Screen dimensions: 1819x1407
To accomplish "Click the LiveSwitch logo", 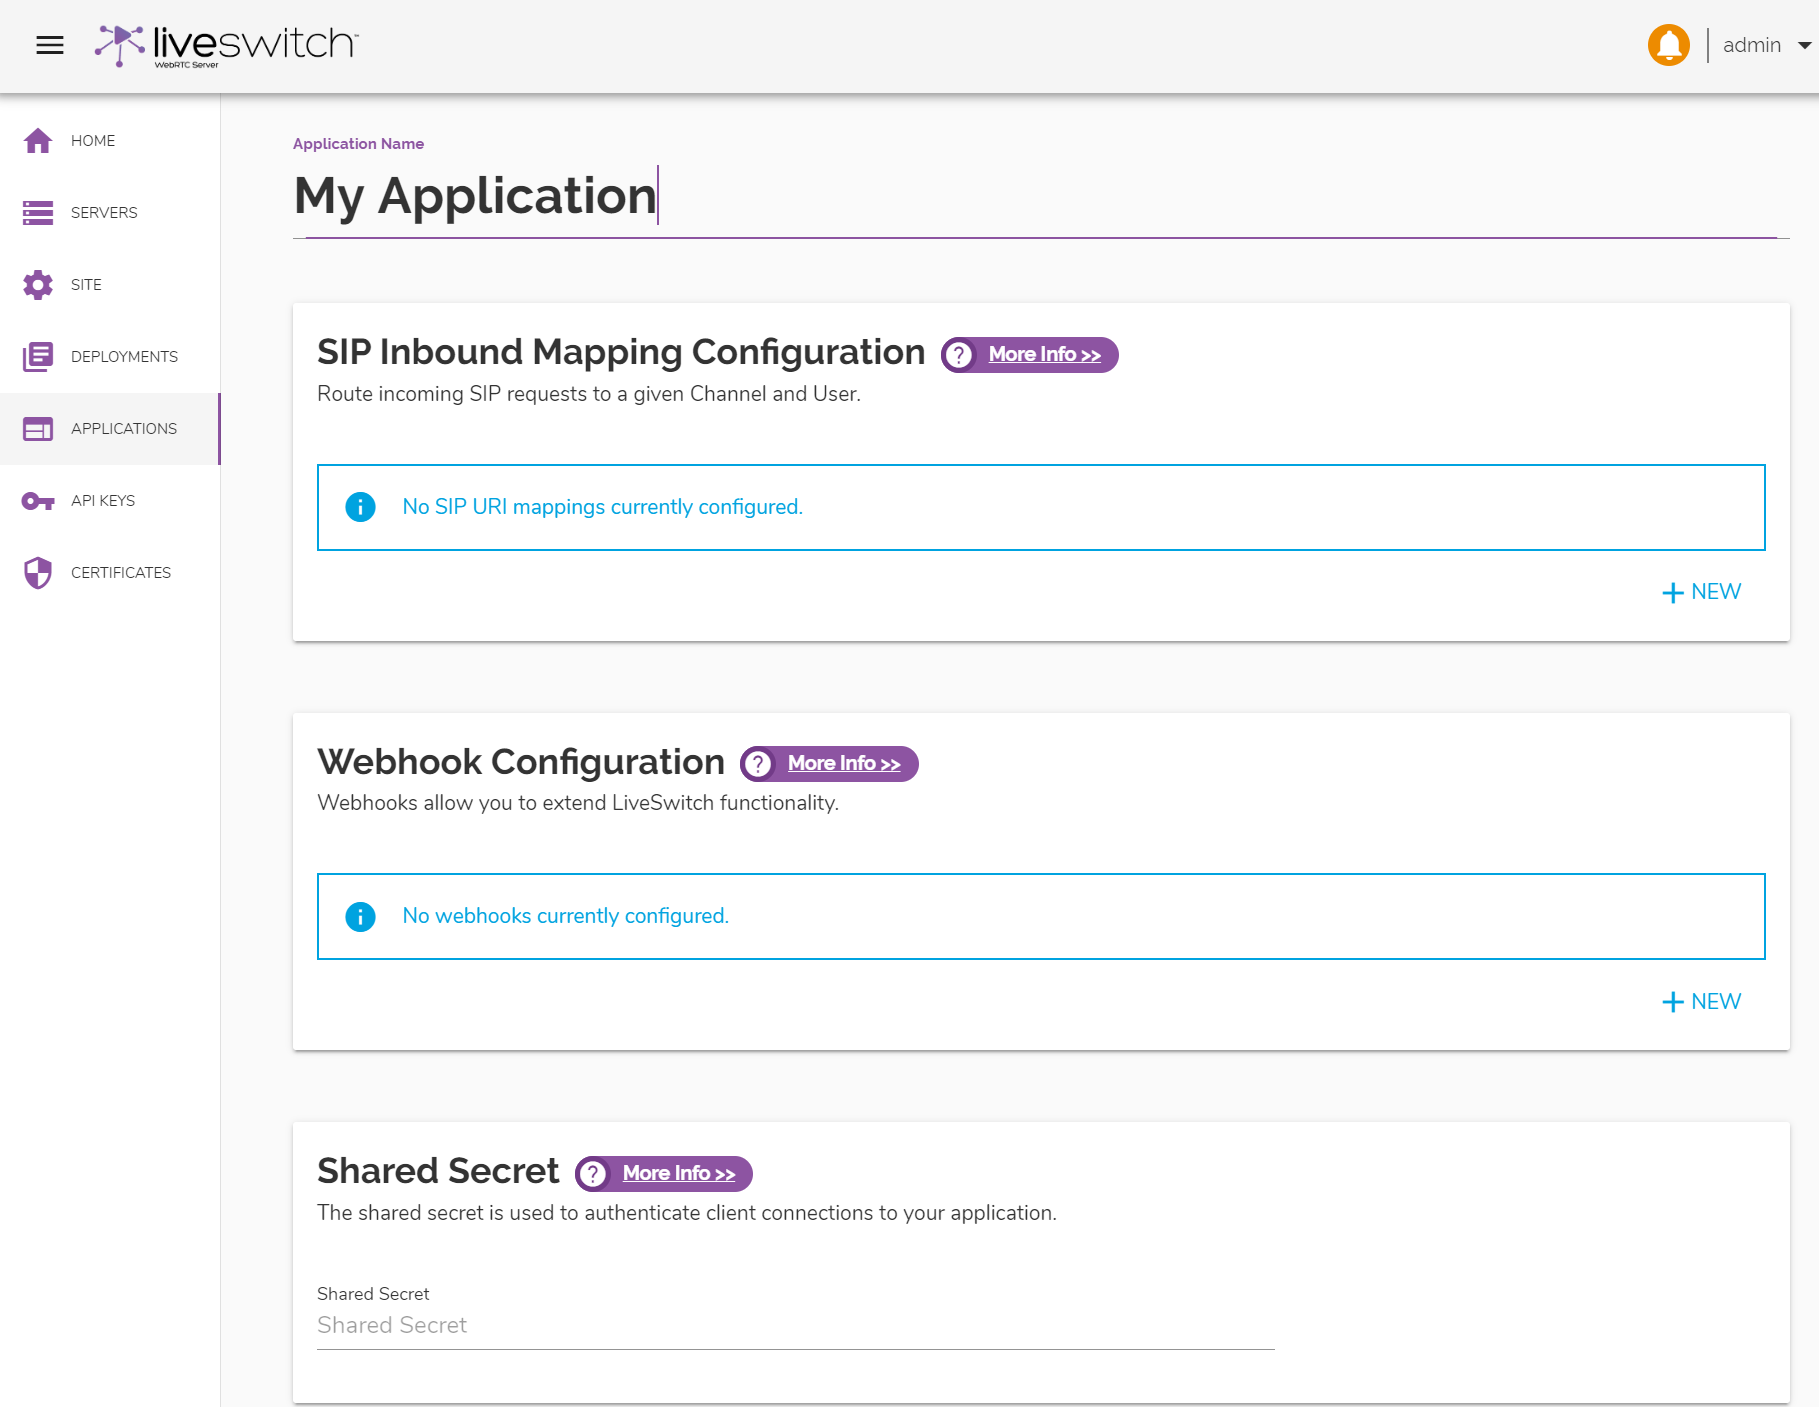I will pyautogui.click(x=226, y=45).
